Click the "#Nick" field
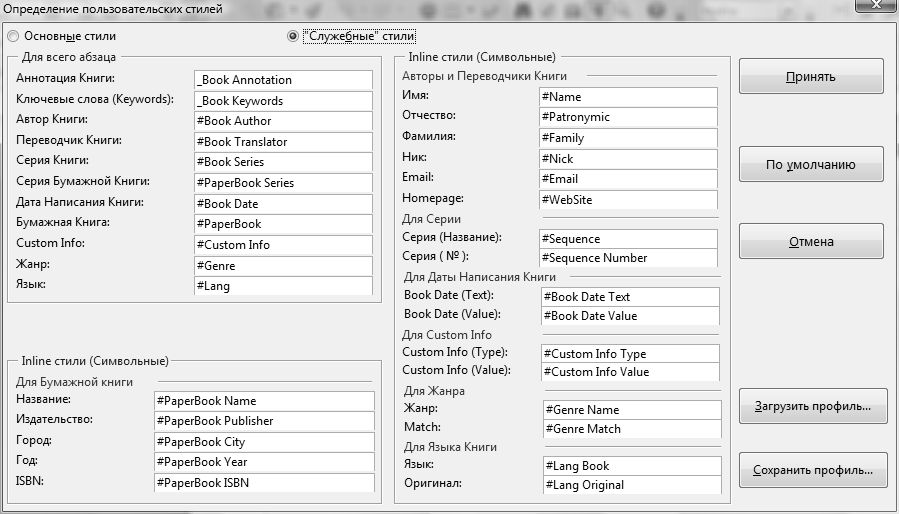 coord(628,159)
